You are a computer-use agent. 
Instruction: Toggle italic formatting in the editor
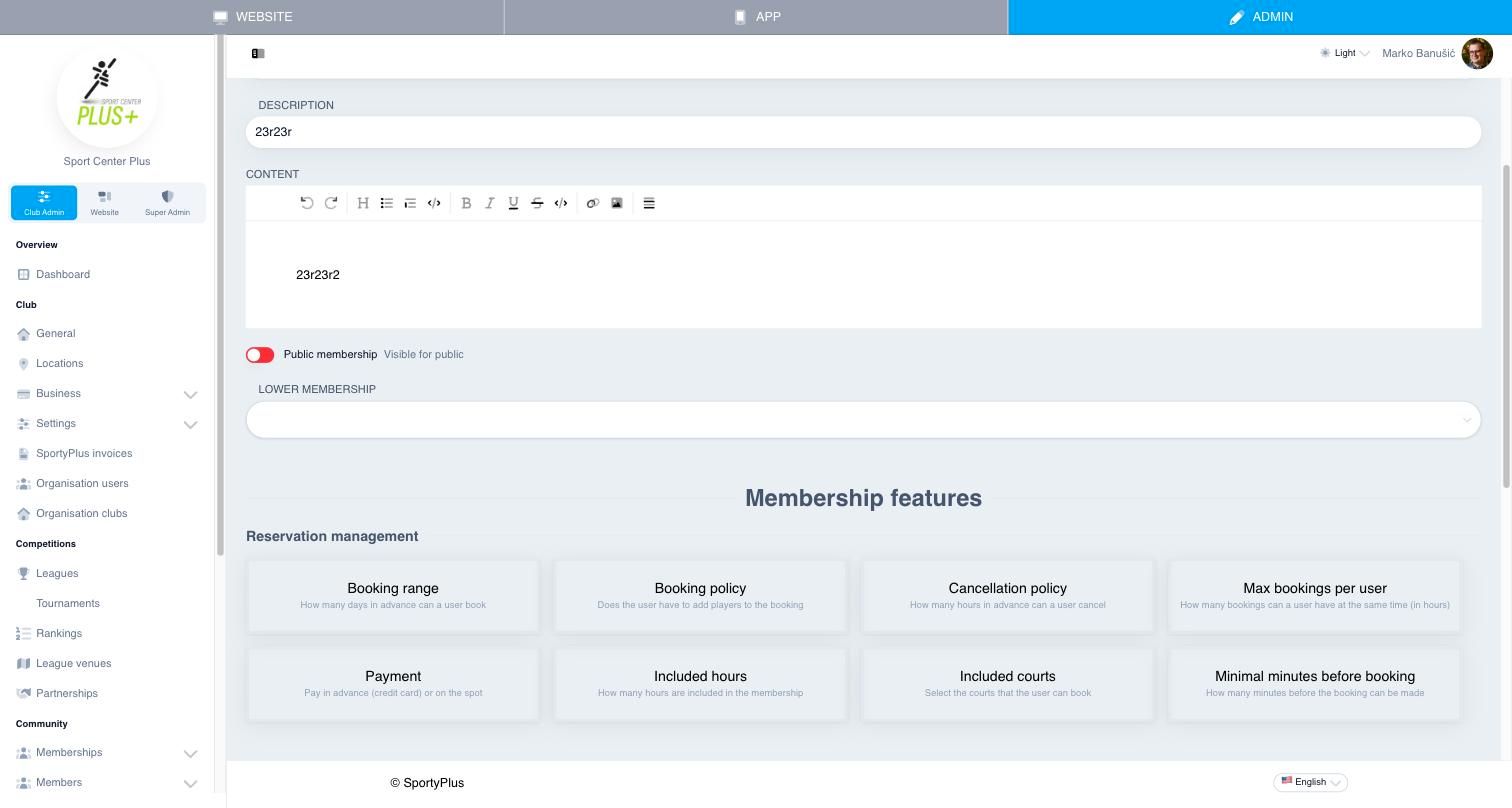coord(490,203)
